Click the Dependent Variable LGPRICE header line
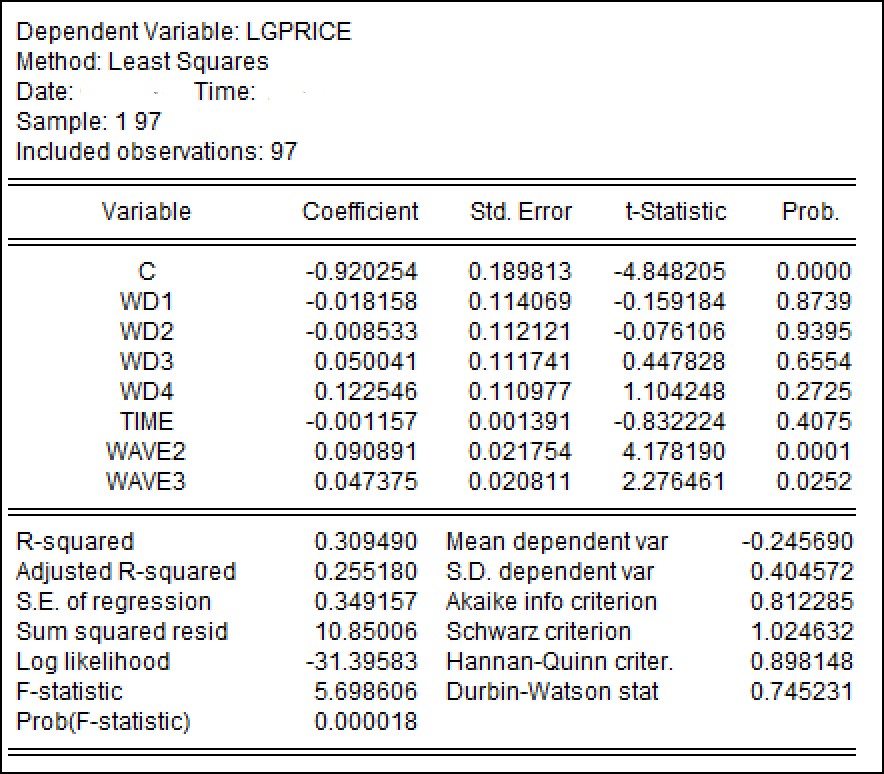 [x=184, y=32]
